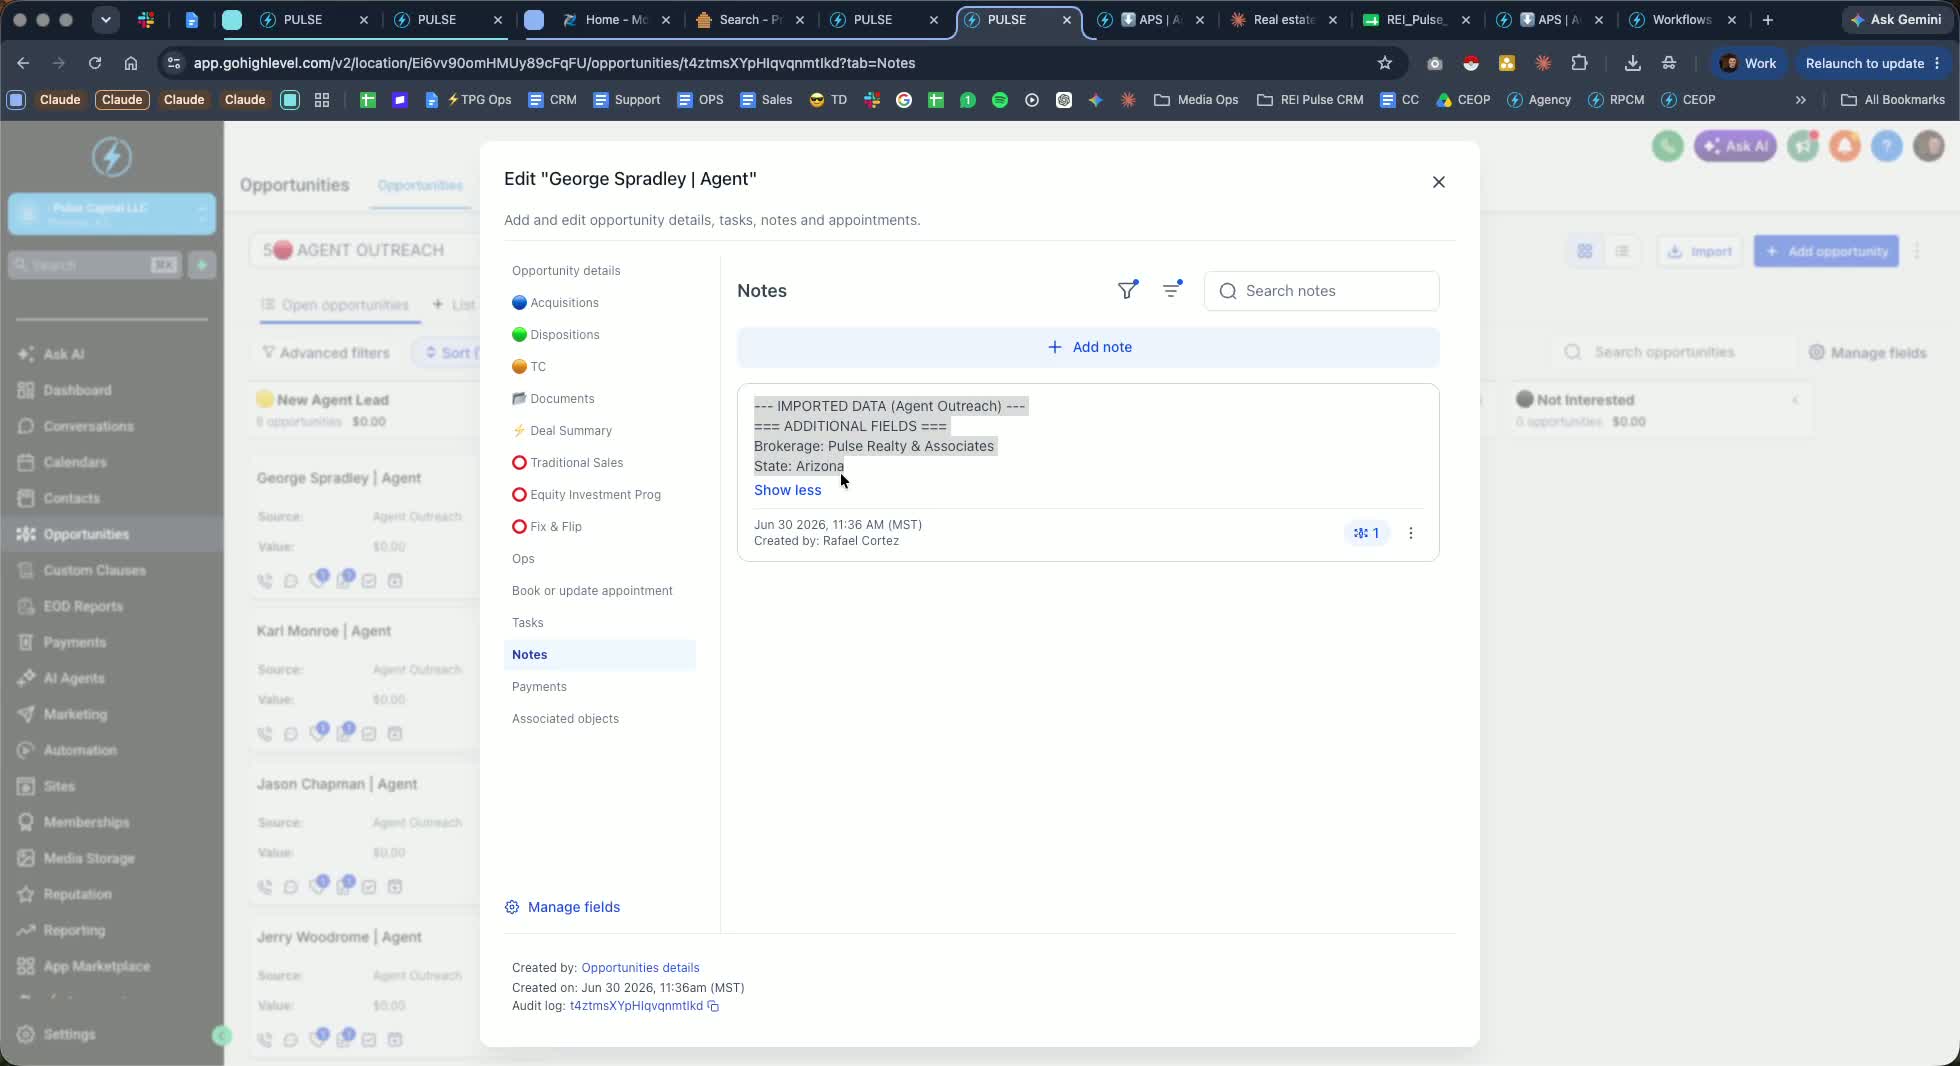This screenshot has width=1960, height=1066.
Task: Select the Traditional Sales section
Action: [x=567, y=463]
